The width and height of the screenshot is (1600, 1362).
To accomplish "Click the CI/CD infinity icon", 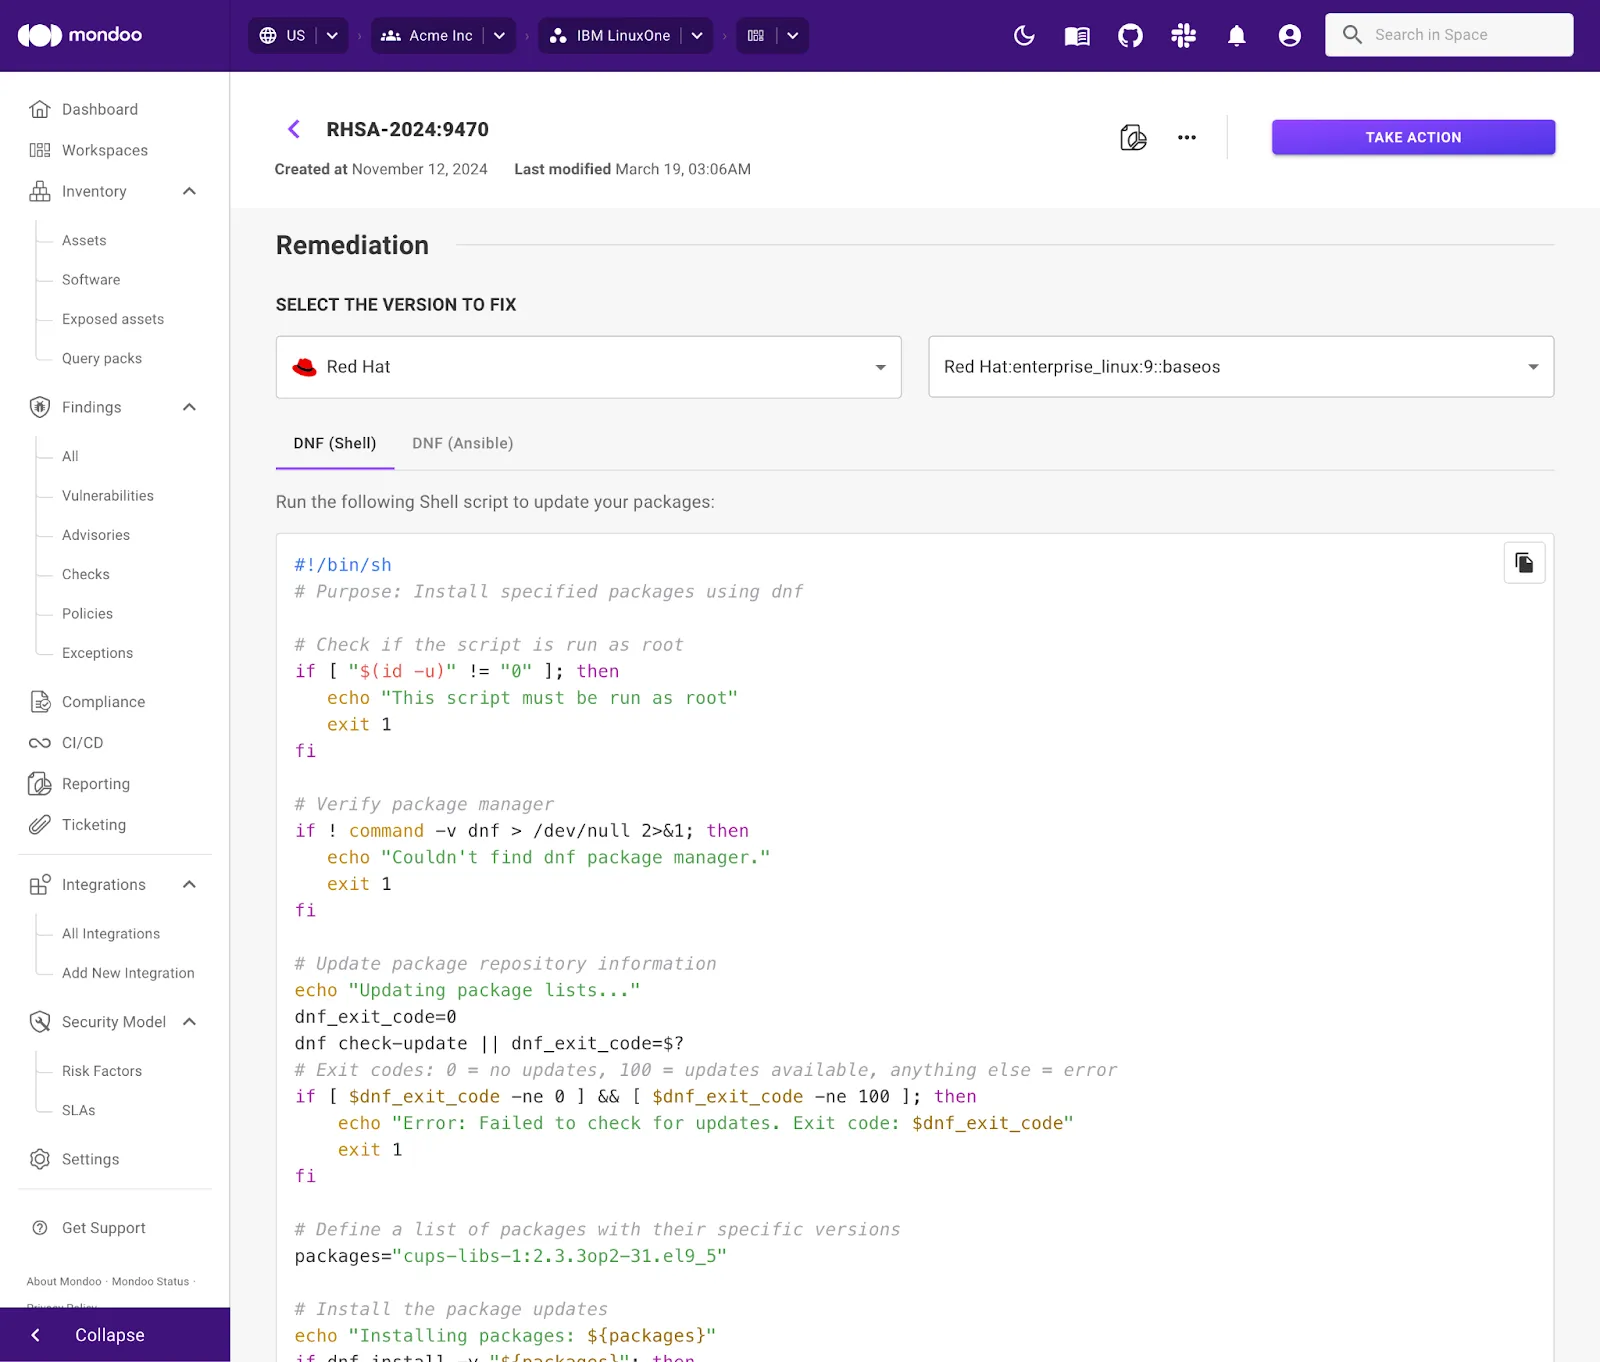I will (40, 743).
